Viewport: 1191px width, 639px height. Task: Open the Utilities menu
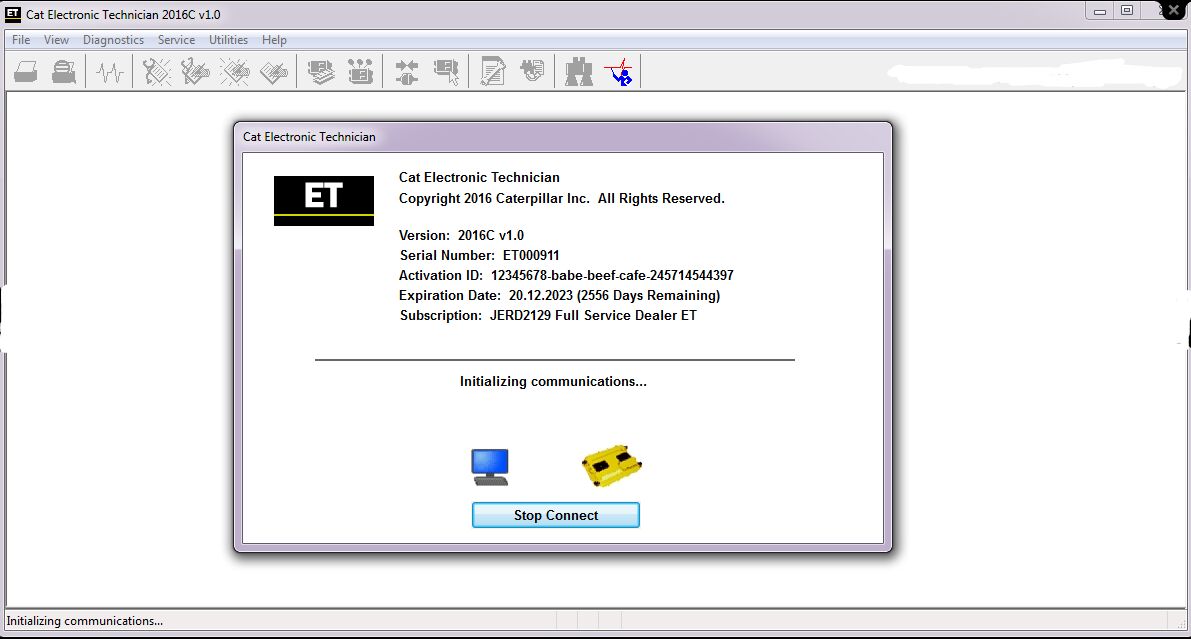point(229,40)
